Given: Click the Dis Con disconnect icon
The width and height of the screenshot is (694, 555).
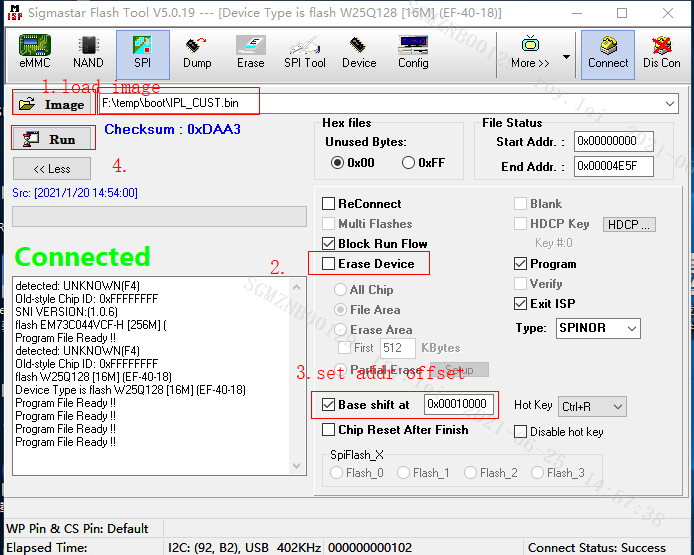Looking at the screenshot, I should coord(662,52).
